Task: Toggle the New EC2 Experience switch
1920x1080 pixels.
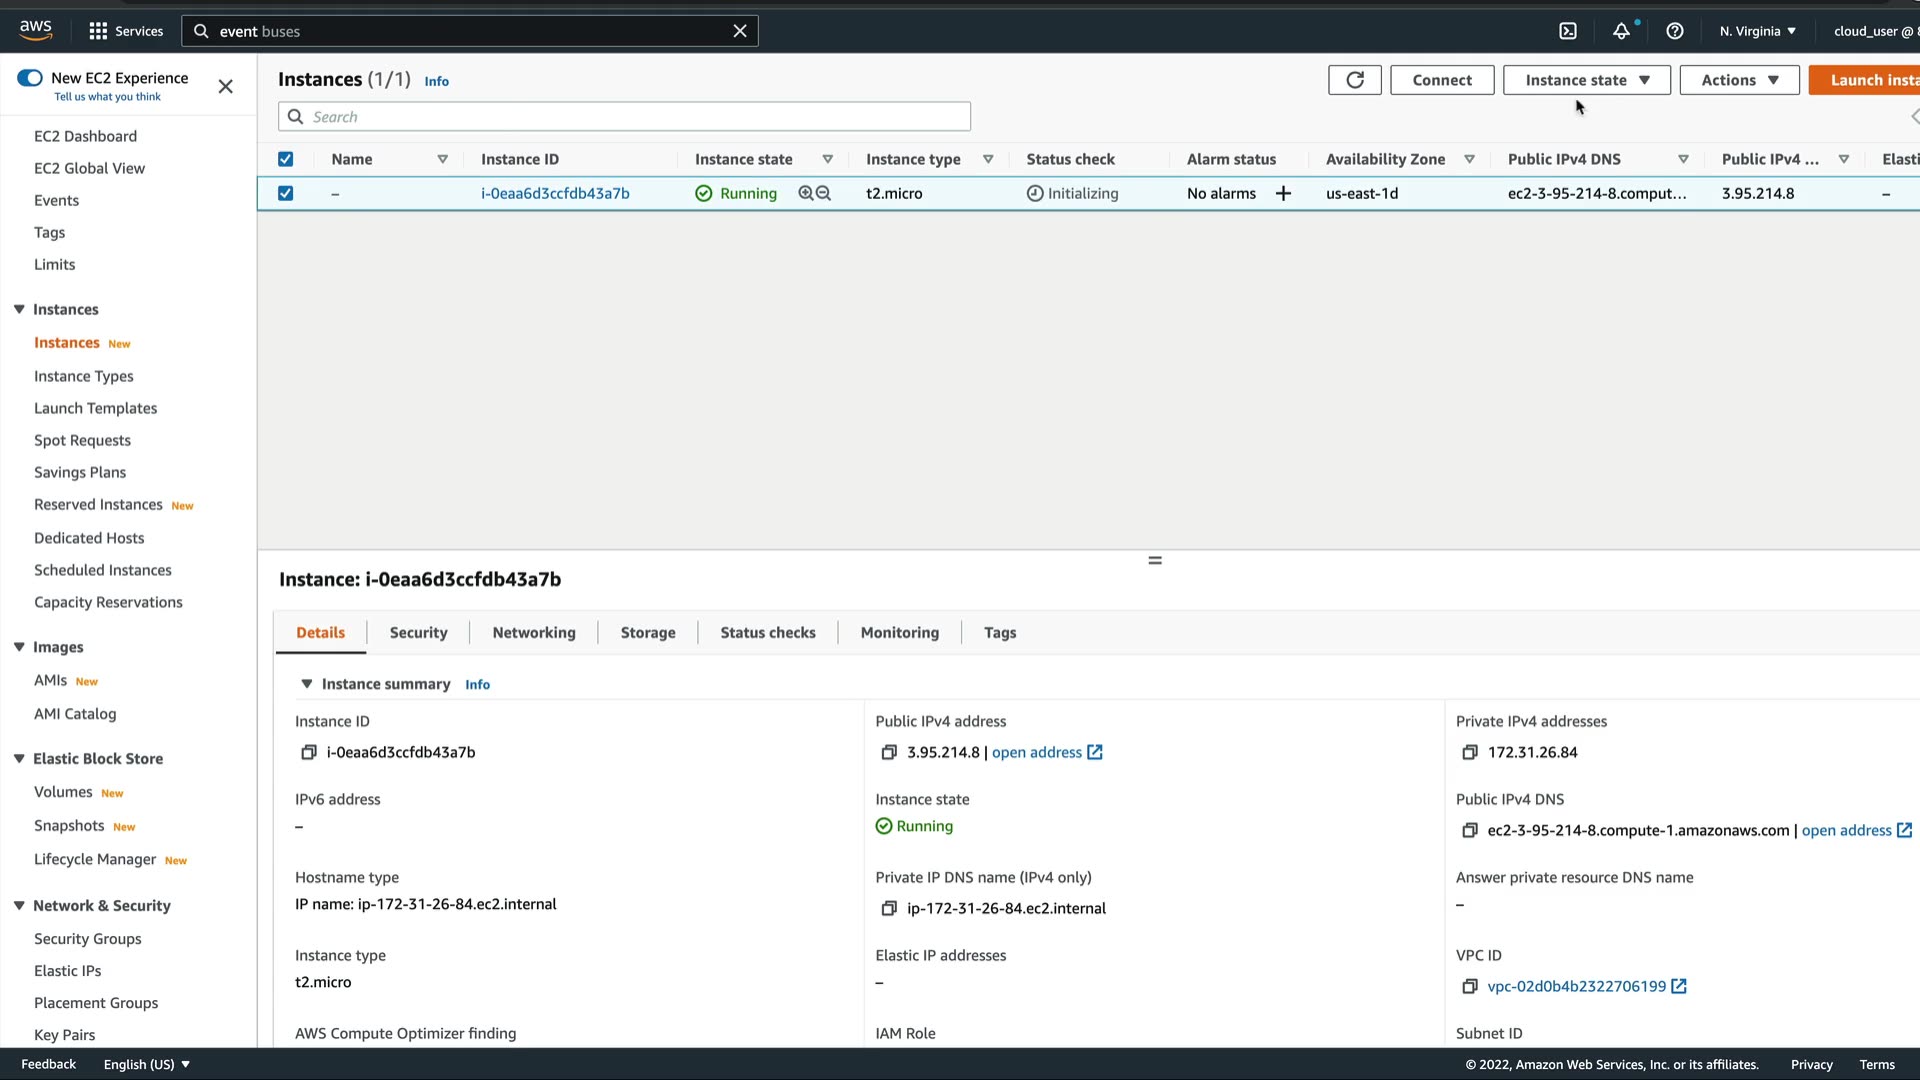Action: pos(30,78)
